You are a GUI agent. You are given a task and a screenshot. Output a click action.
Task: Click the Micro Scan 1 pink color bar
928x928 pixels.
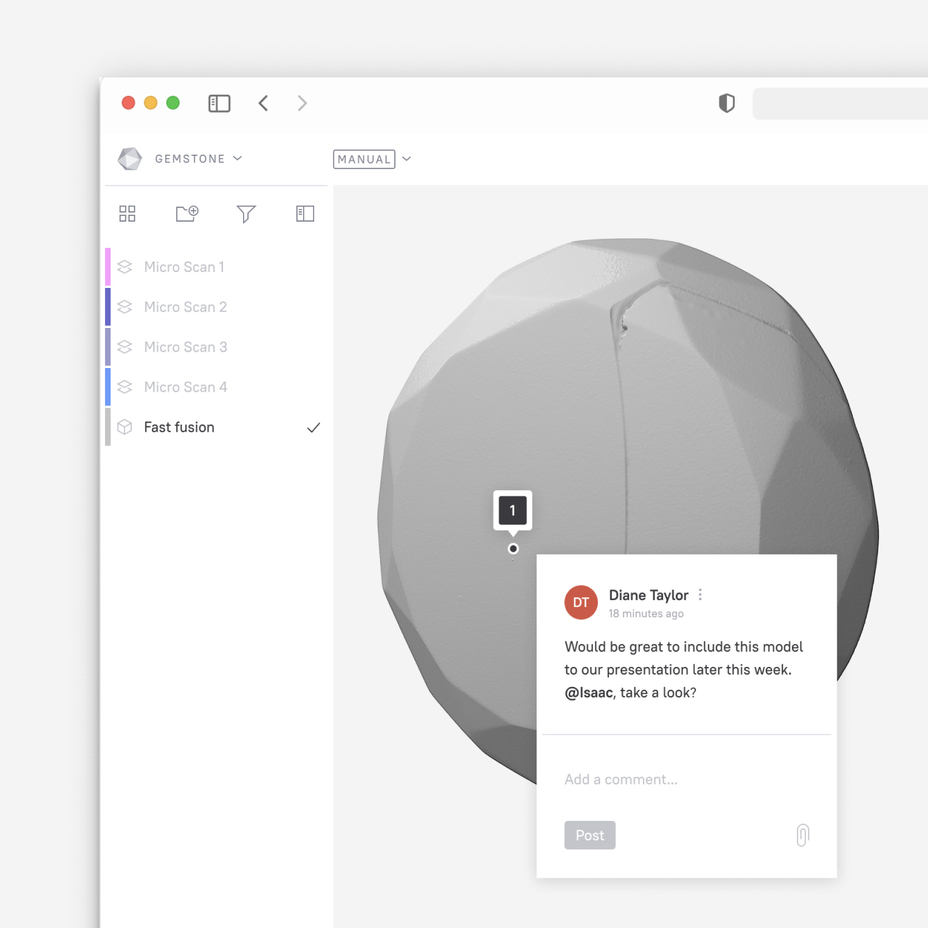coord(108,267)
